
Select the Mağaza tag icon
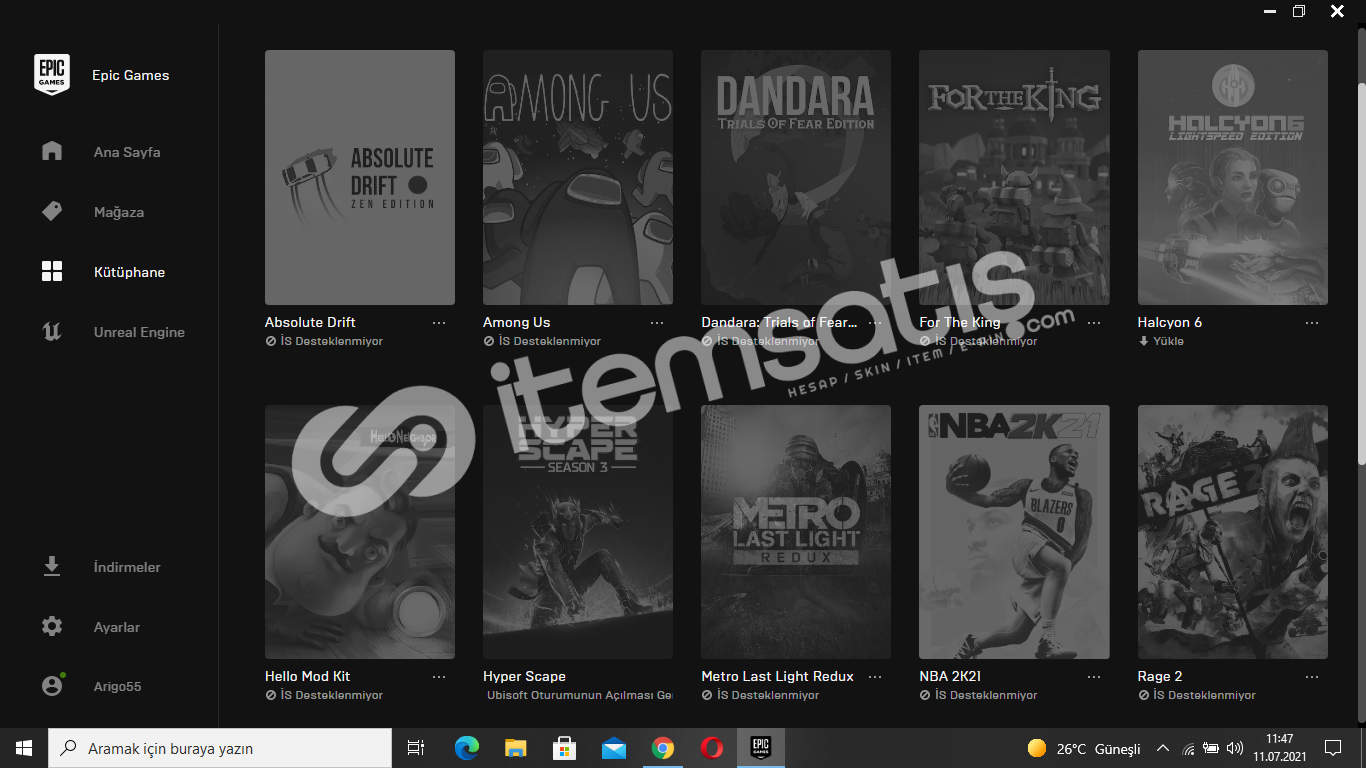pyautogui.click(x=52, y=211)
